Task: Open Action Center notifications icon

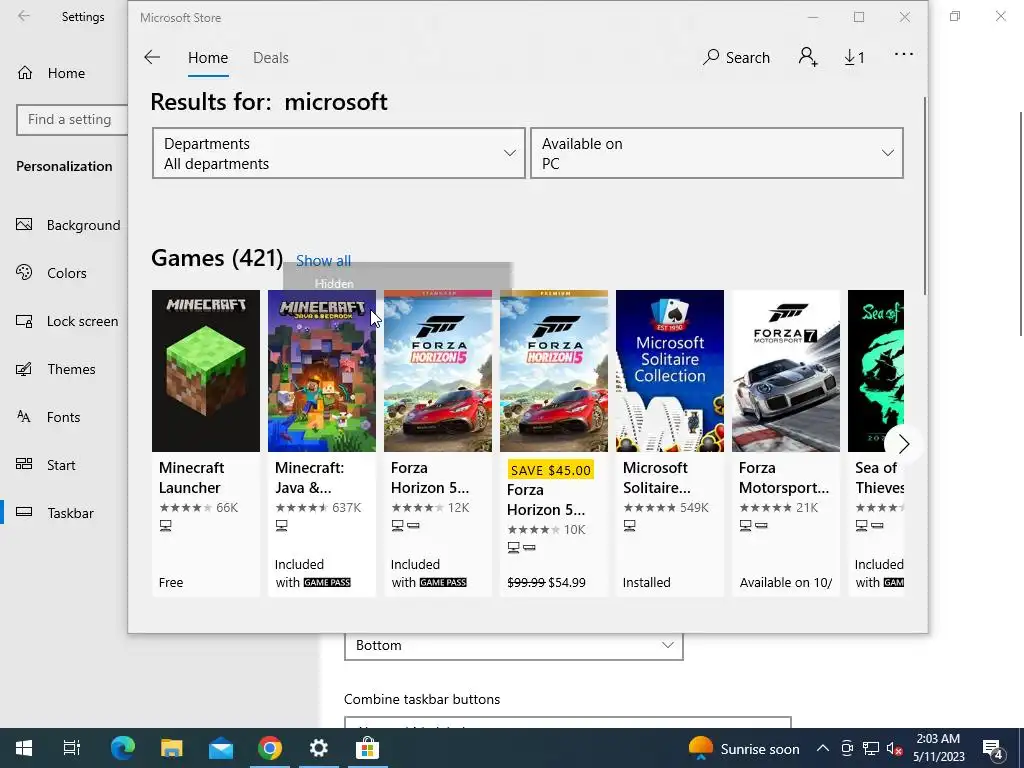Action: click(993, 748)
